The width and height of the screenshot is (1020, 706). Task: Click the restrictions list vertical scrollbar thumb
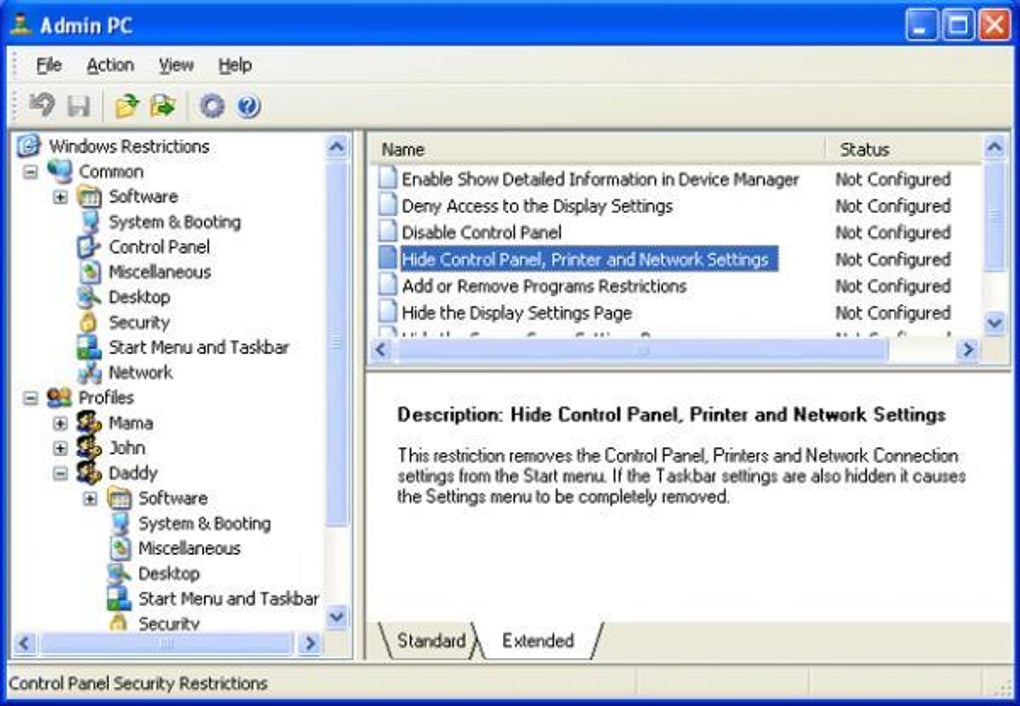pos(995,216)
